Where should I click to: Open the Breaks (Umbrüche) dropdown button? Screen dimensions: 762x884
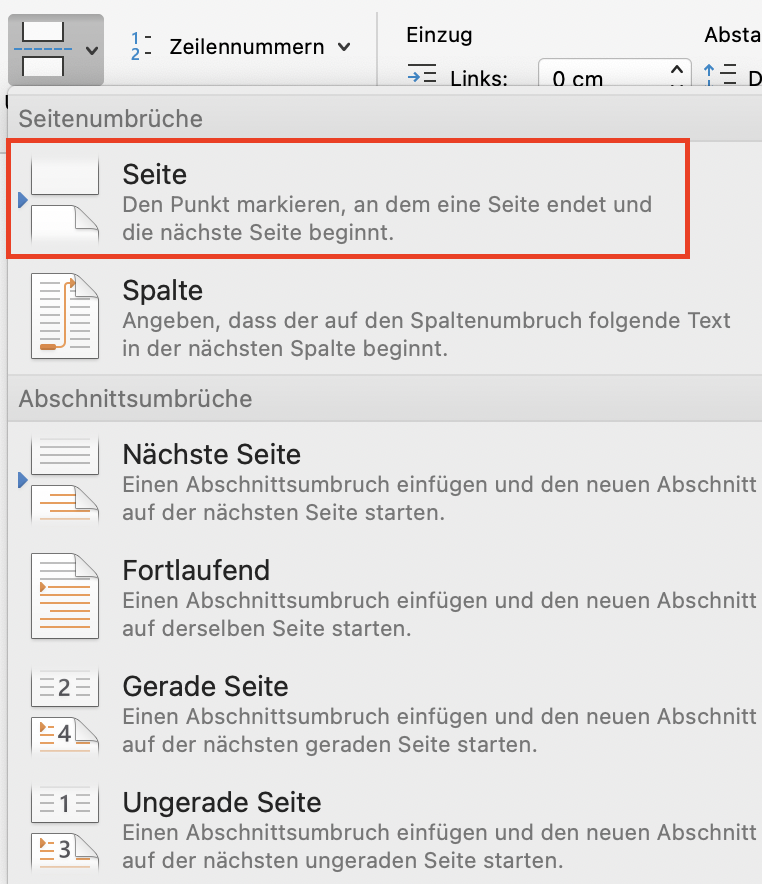(56, 50)
